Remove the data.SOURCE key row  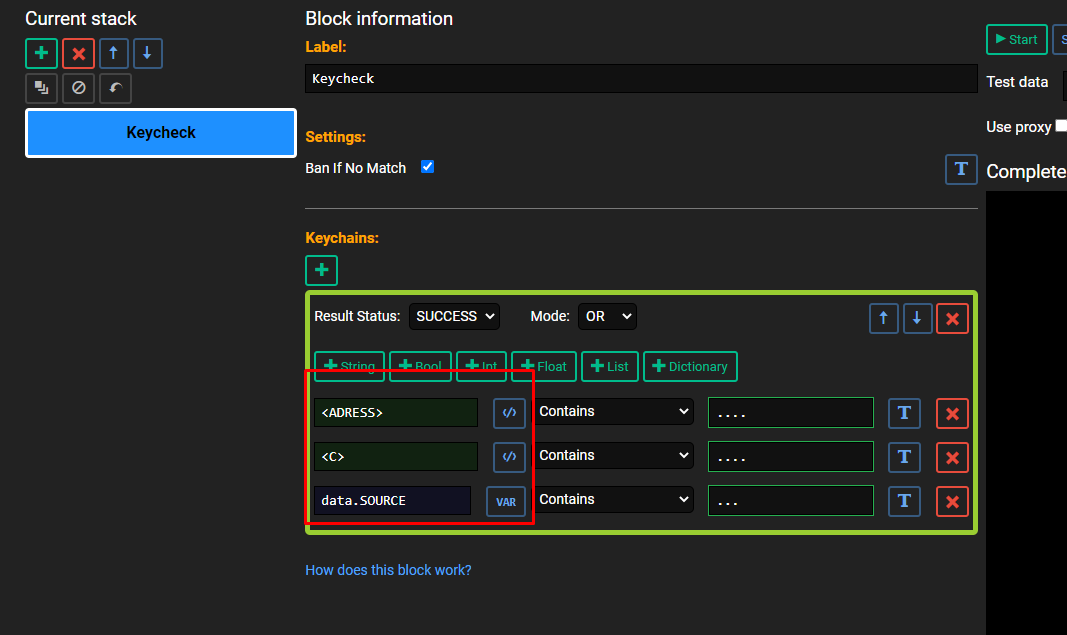tap(952, 502)
